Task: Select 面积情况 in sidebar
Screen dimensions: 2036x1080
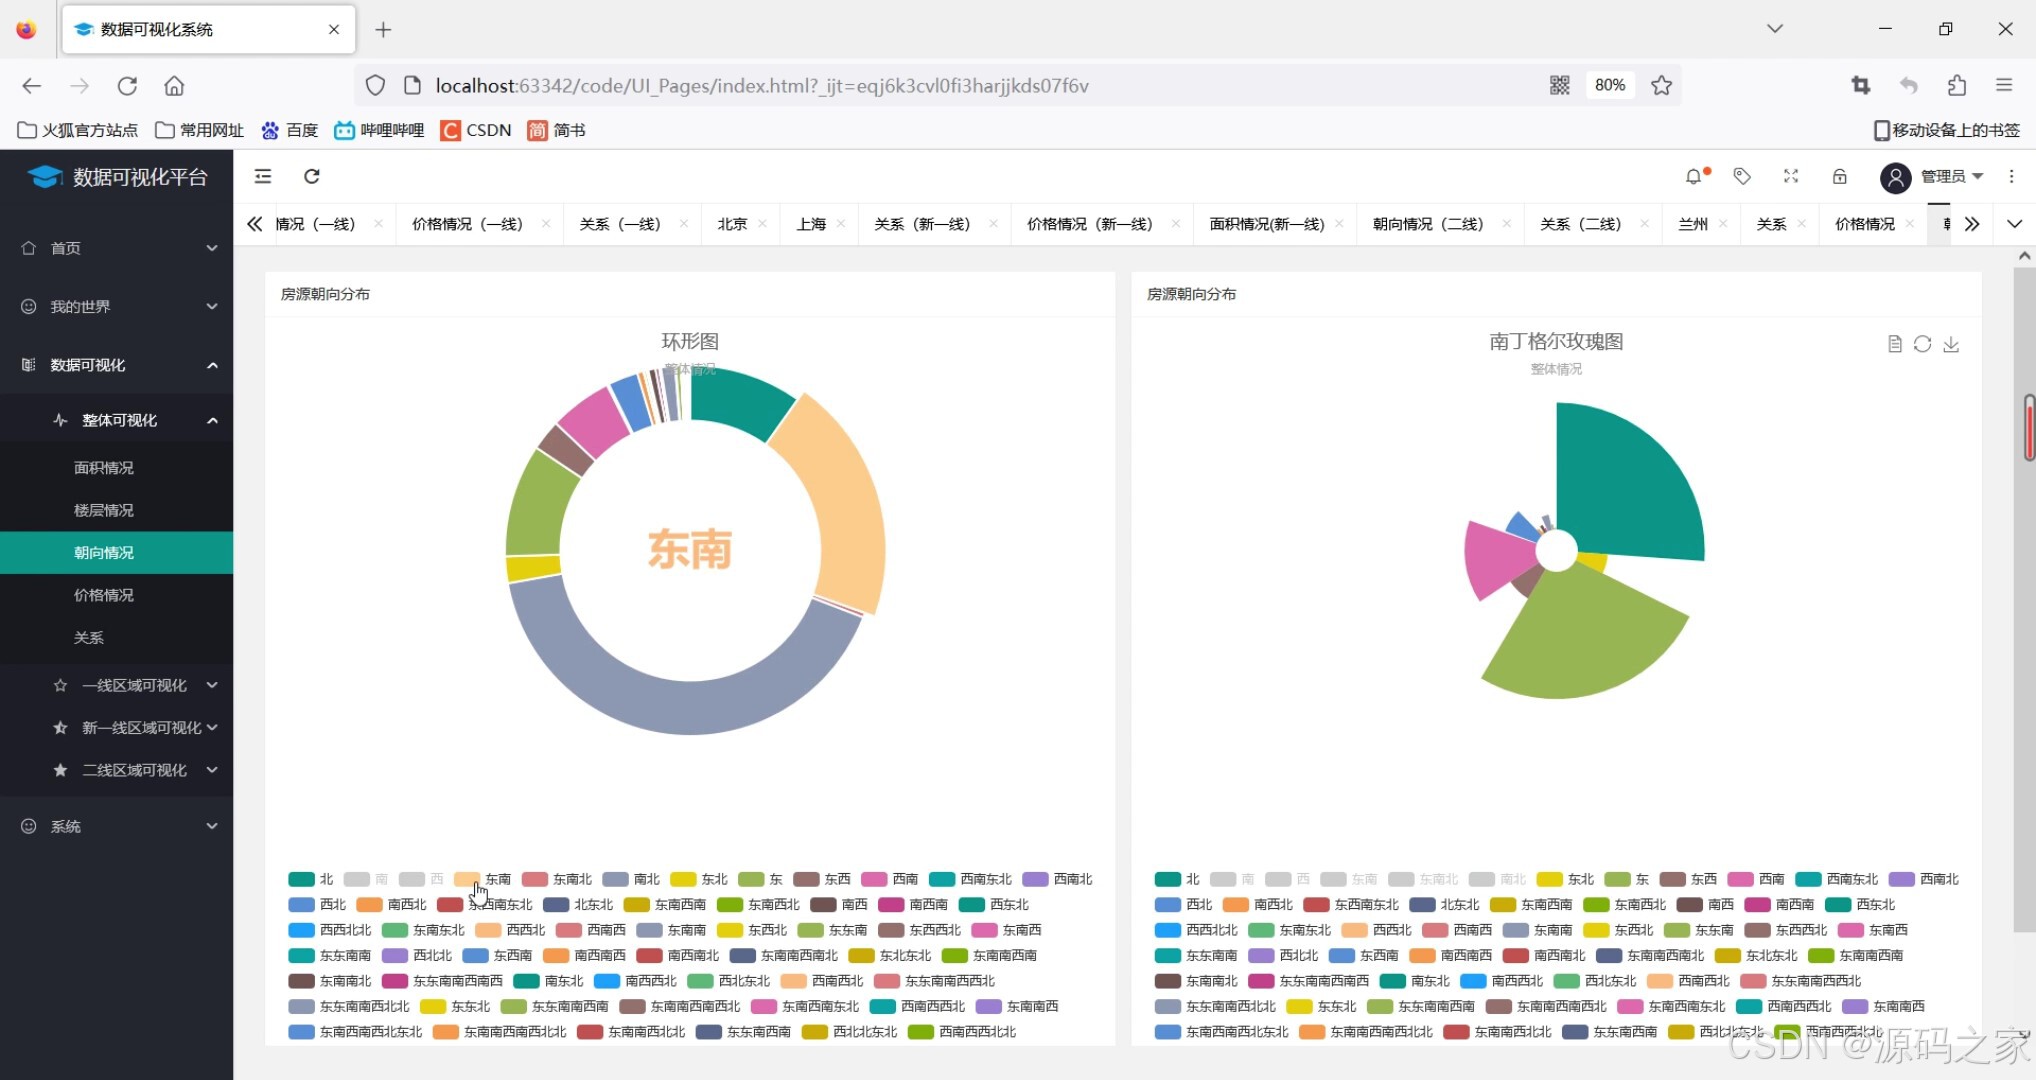Action: click(104, 468)
